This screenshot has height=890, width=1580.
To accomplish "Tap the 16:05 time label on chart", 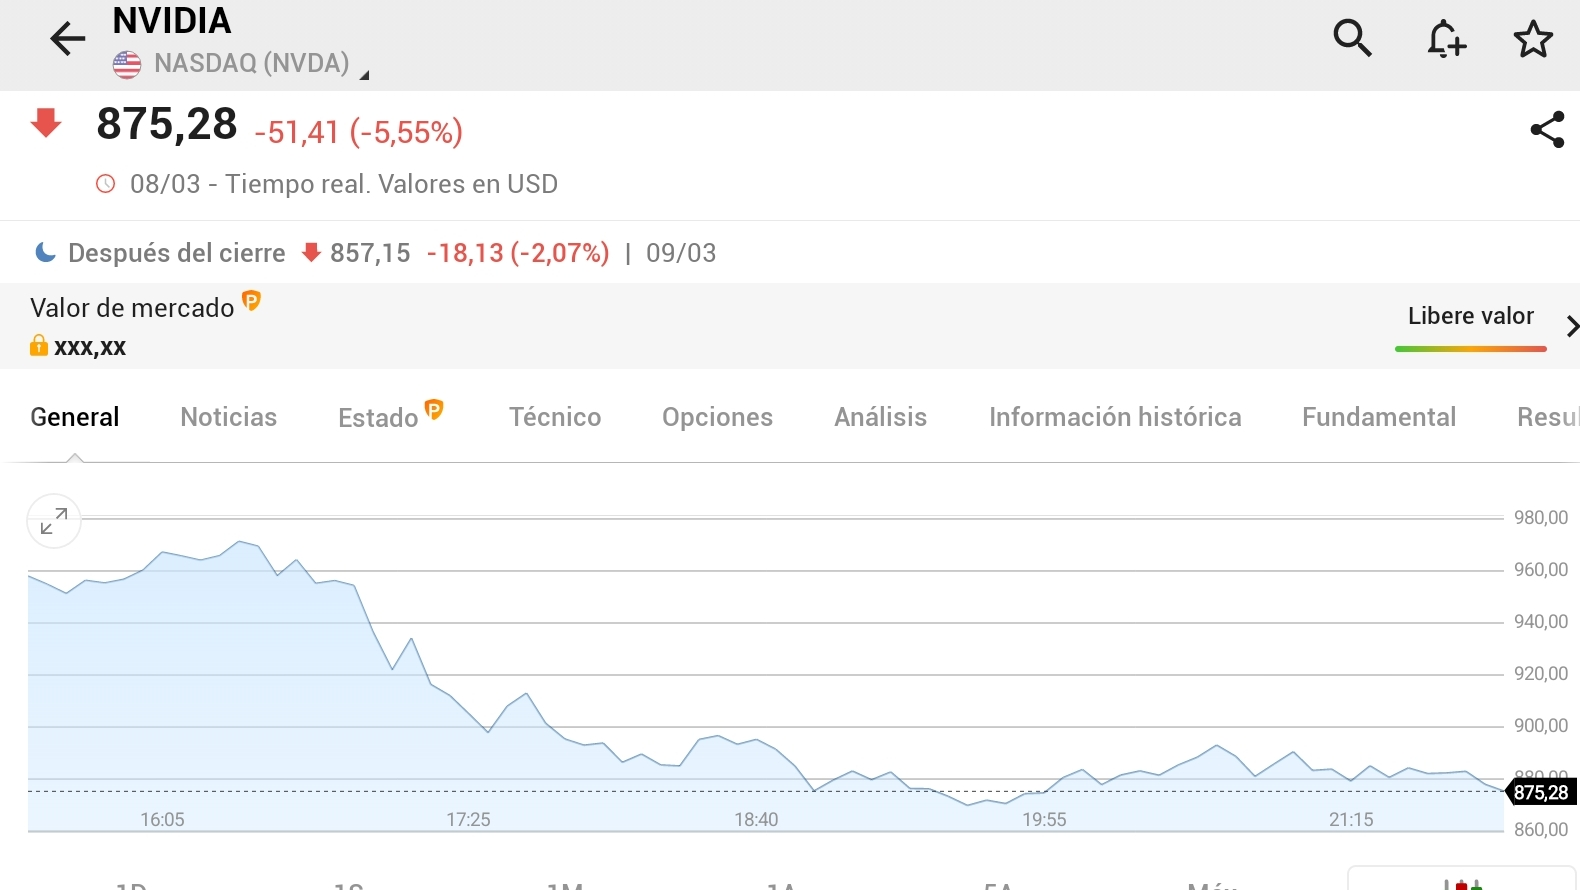I will coord(162,820).
